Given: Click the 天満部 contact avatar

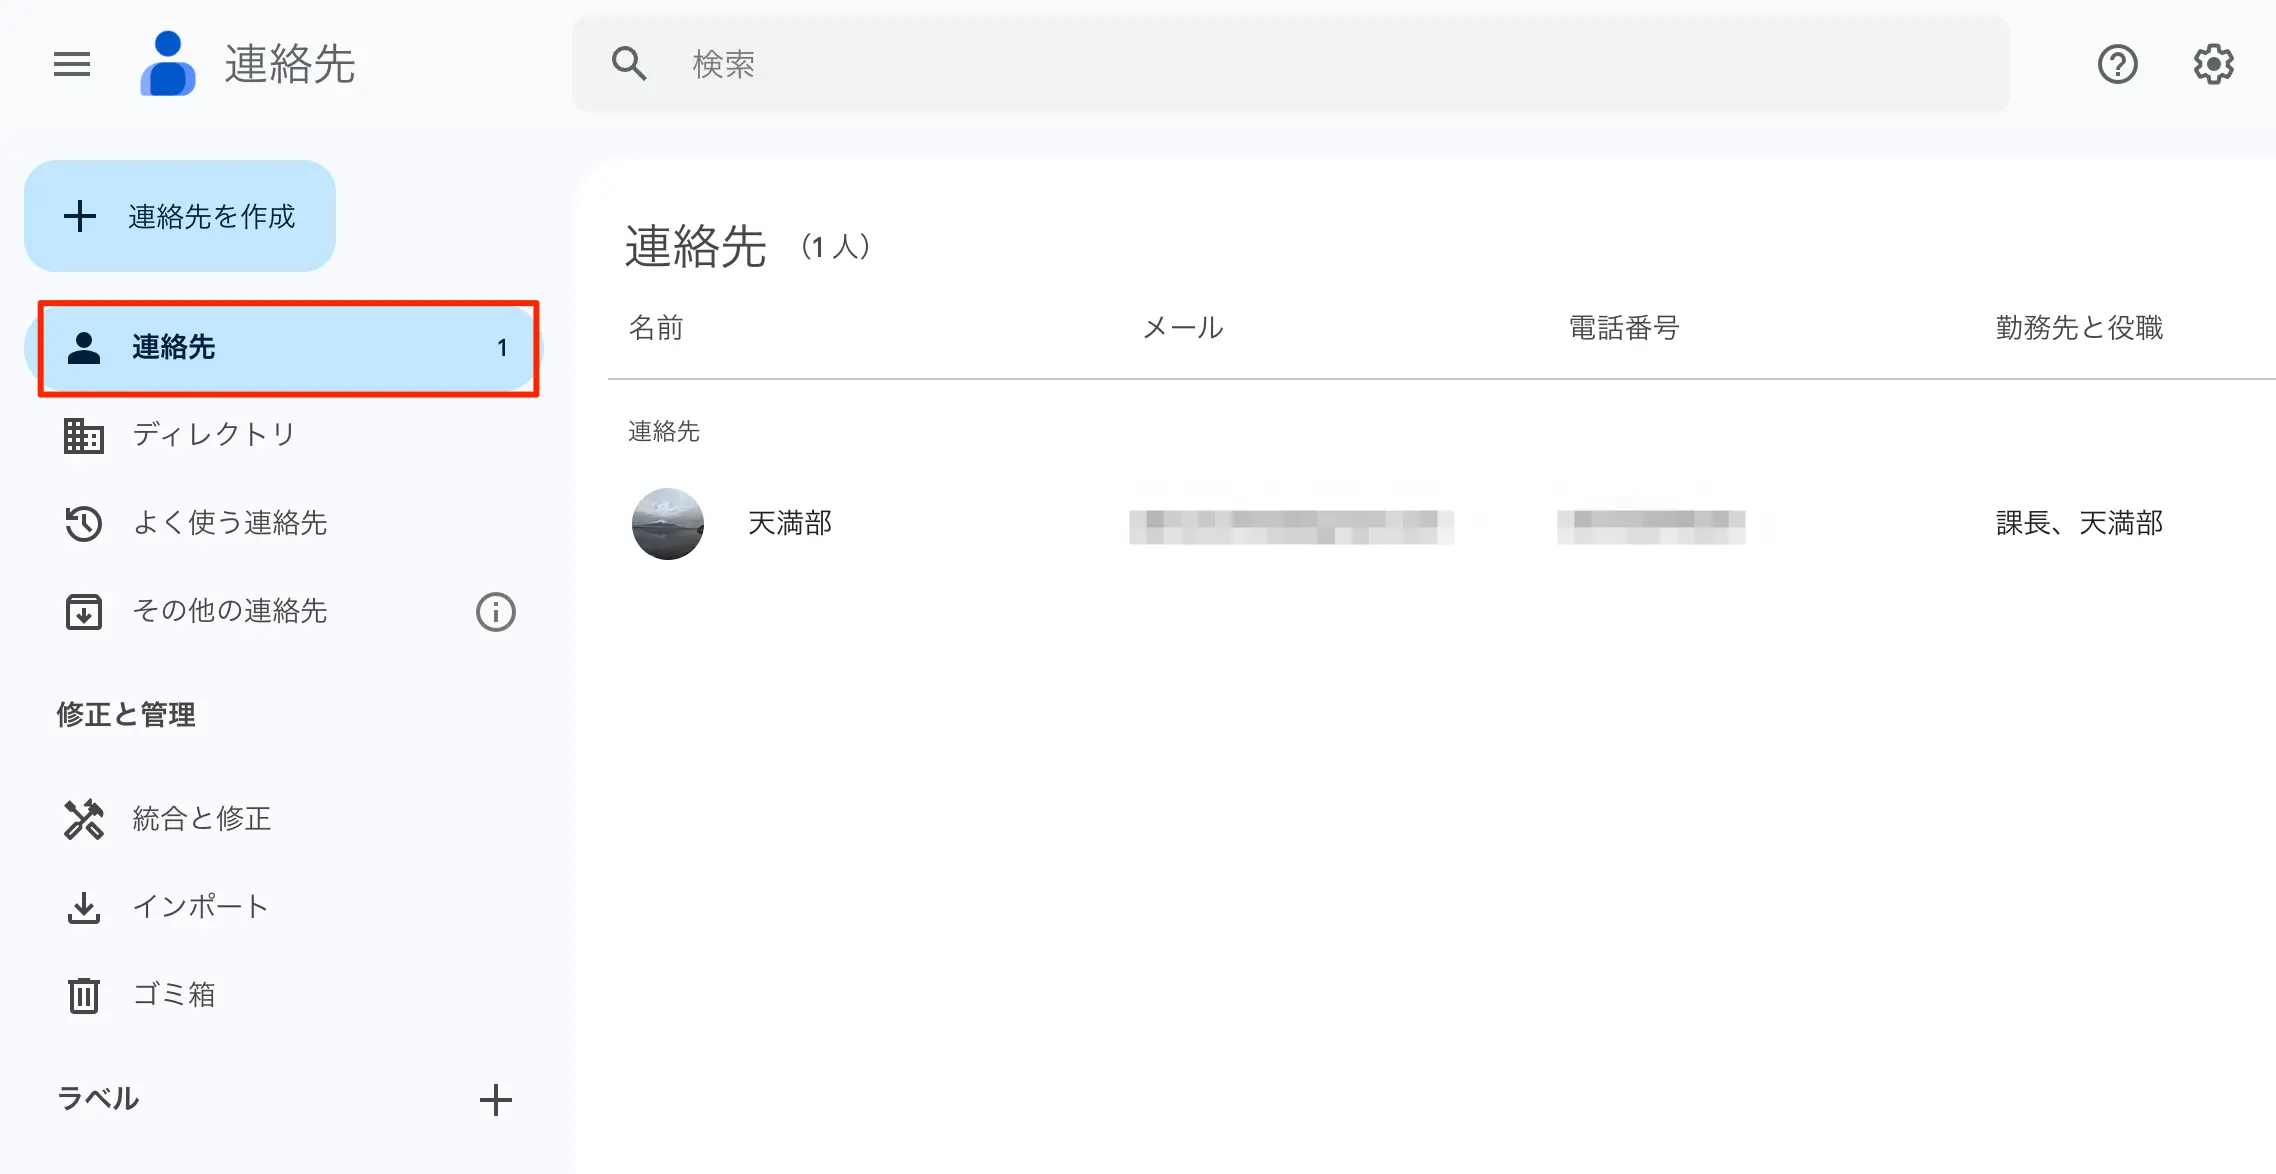Looking at the screenshot, I should pyautogui.click(x=668, y=524).
